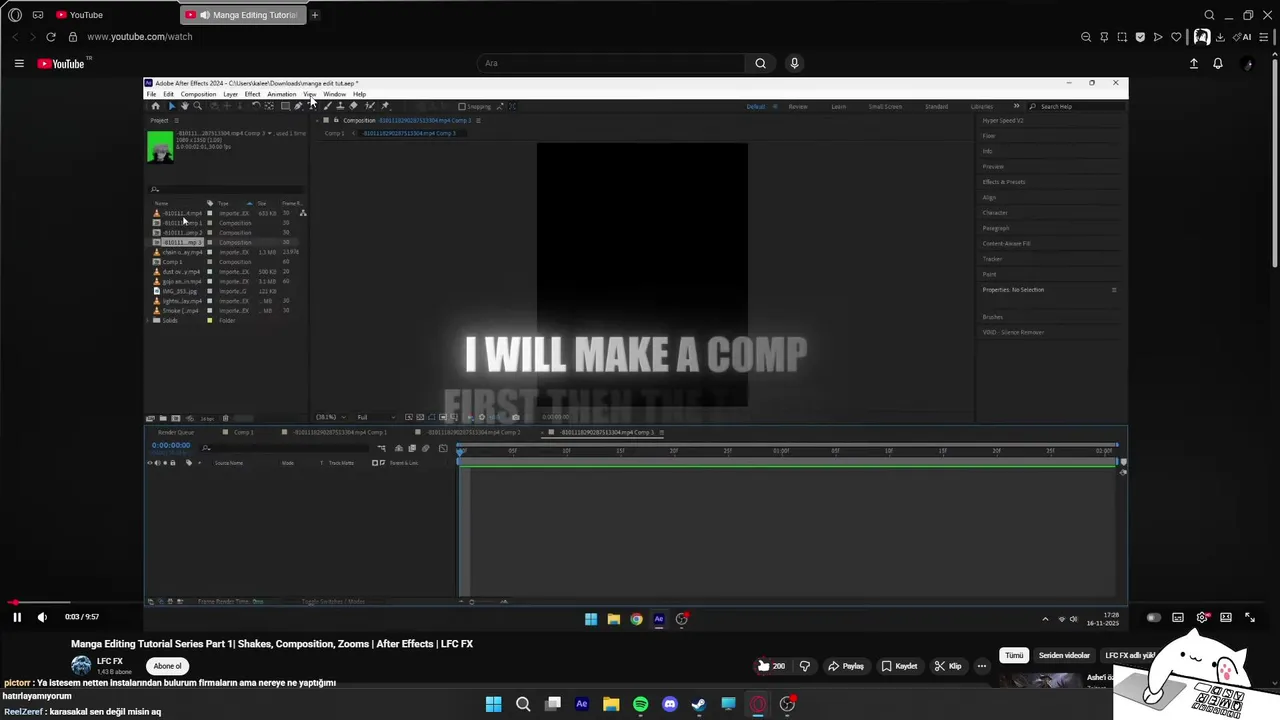Select the Clone Stamp tool
The width and height of the screenshot is (1280, 720).
click(340, 106)
